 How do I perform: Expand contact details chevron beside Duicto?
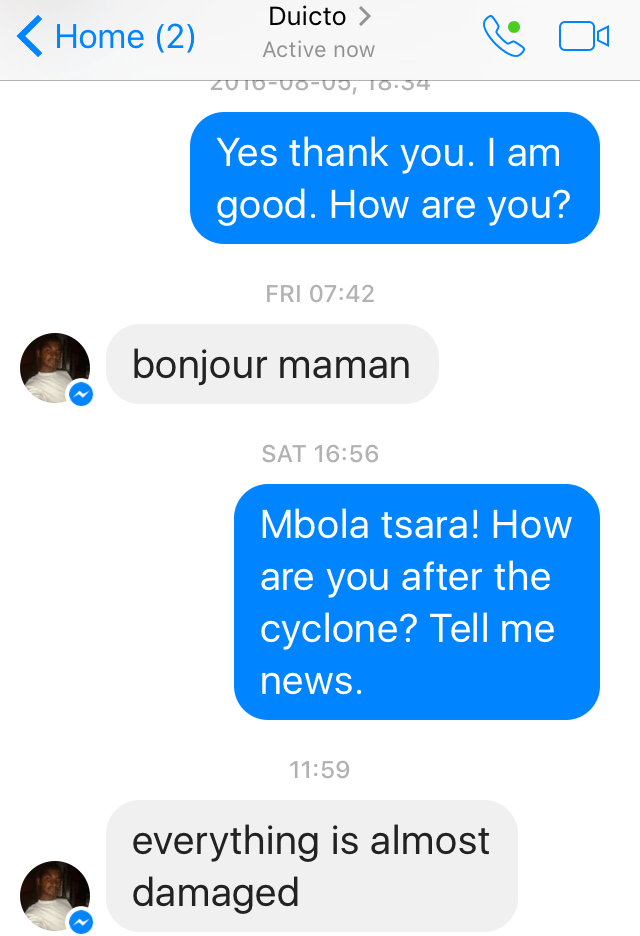365,16
